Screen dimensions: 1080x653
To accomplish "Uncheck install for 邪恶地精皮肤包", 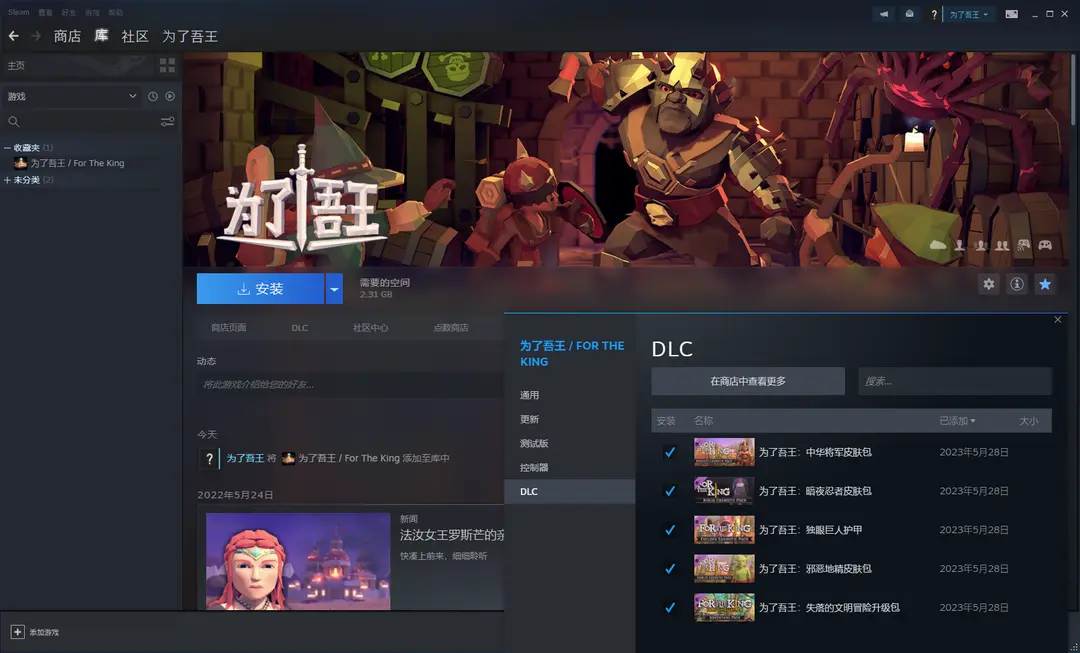I will 669,569.
